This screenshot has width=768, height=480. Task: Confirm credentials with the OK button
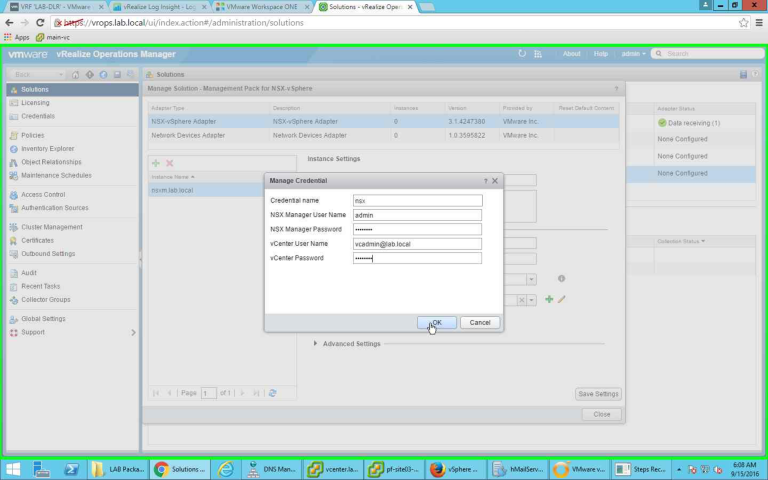[436, 322]
